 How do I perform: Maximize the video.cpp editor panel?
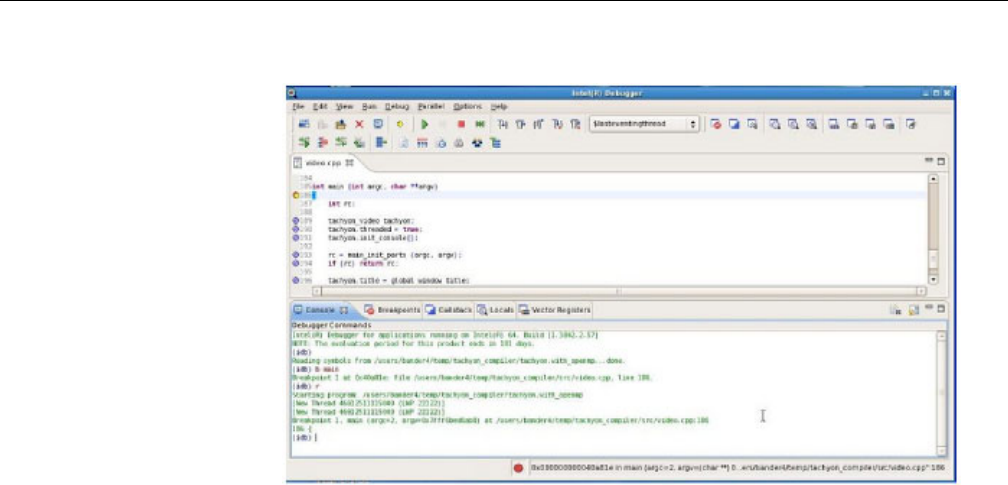point(941,161)
